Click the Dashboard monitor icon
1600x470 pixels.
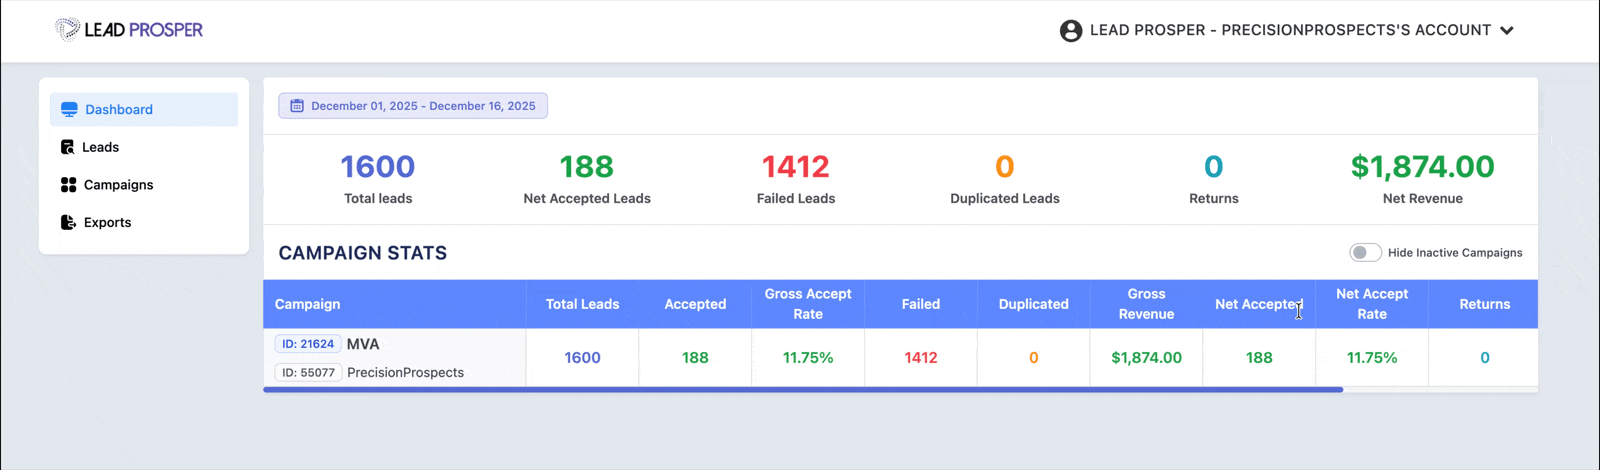(69, 109)
